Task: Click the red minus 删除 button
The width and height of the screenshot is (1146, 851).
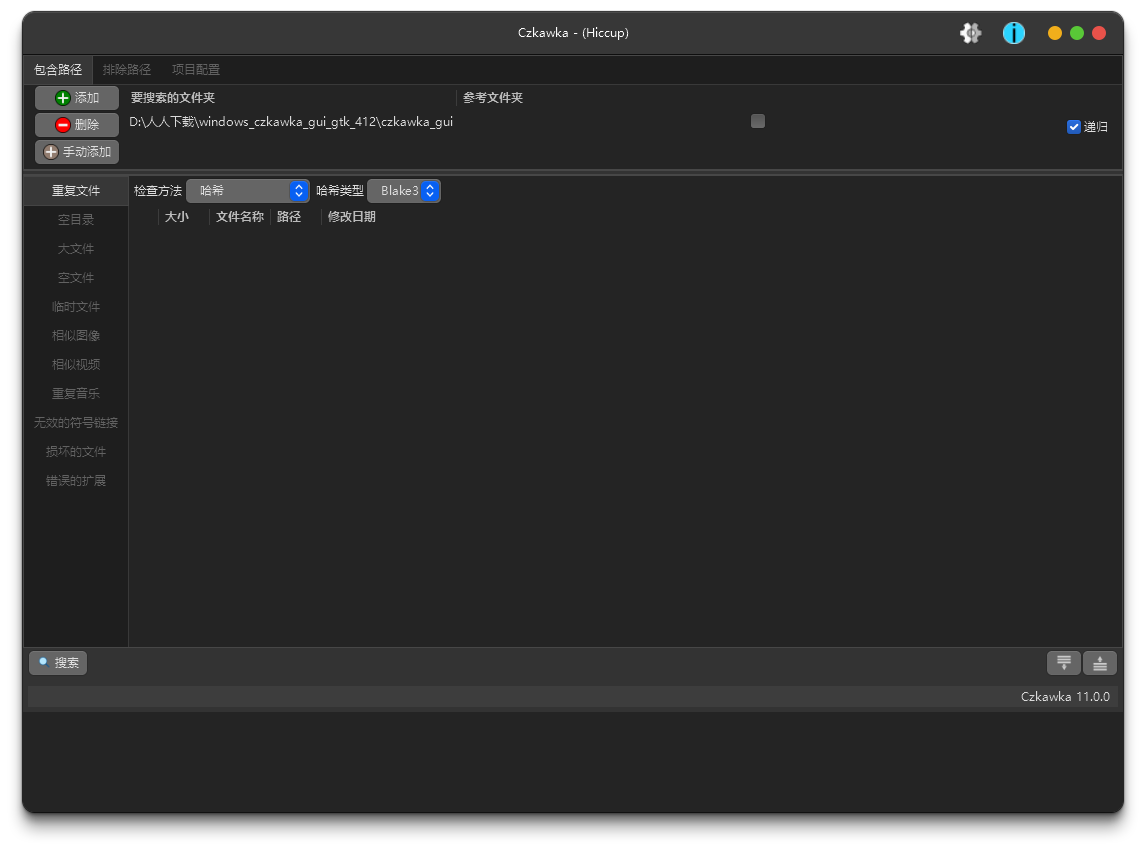Action: coord(77,125)
